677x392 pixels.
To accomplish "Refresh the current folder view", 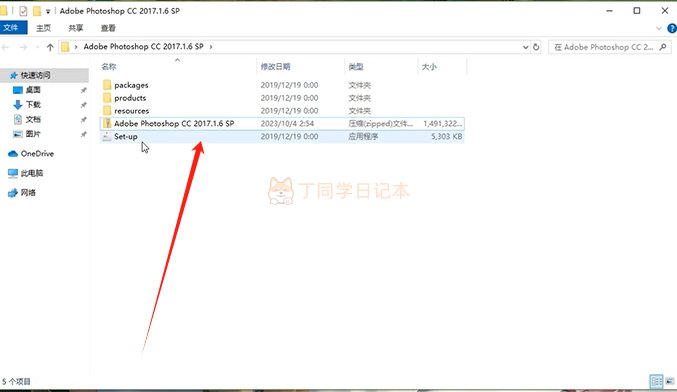I will 536,47.
